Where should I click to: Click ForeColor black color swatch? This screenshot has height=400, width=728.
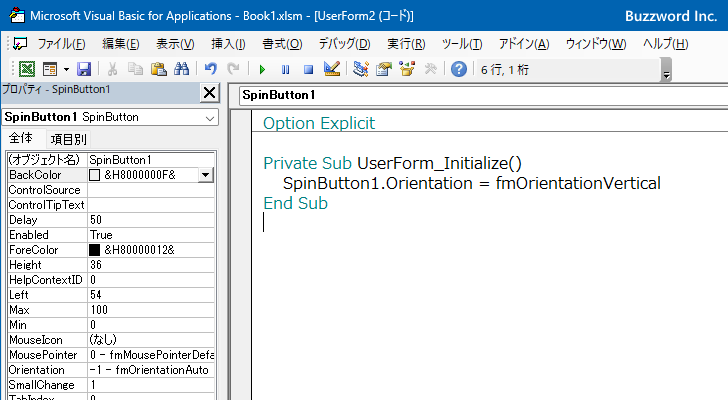pos(94,250)
